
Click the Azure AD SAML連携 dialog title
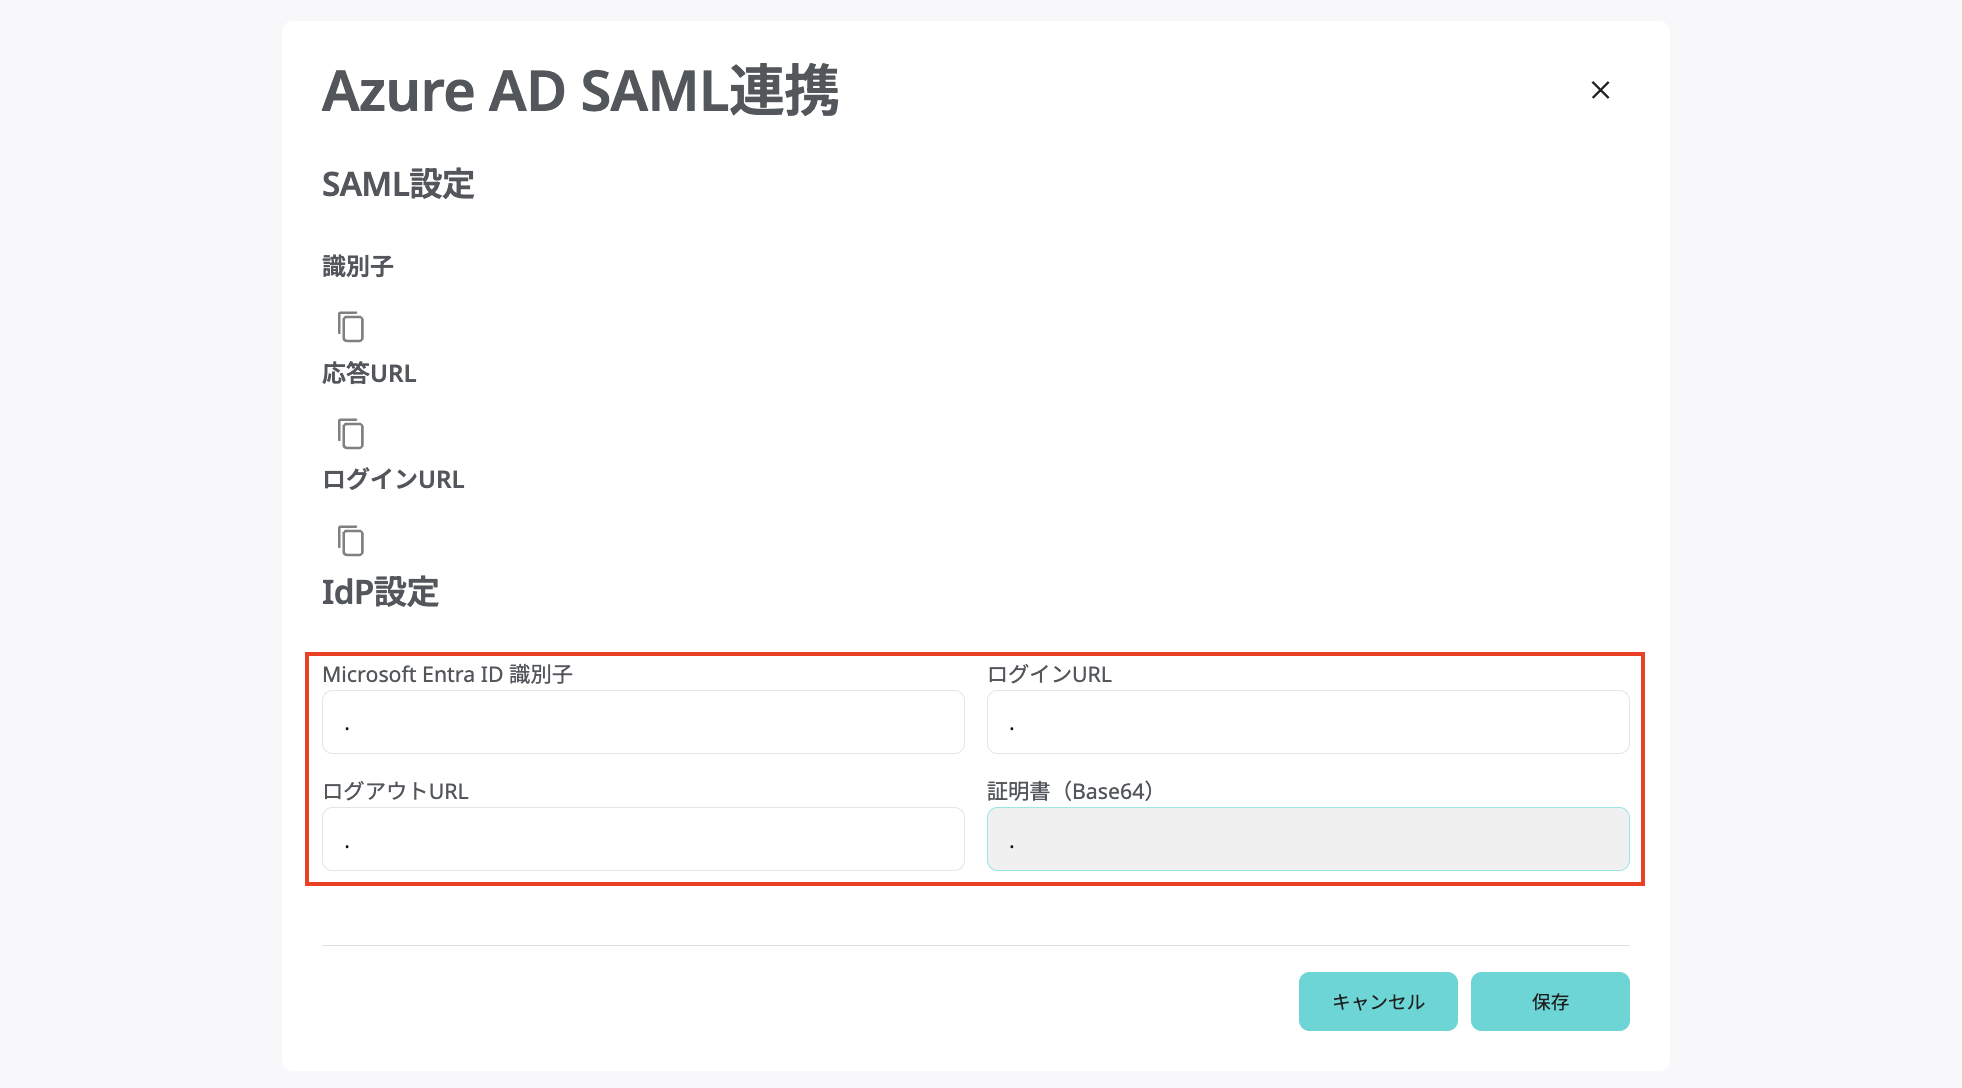(580, 91)
